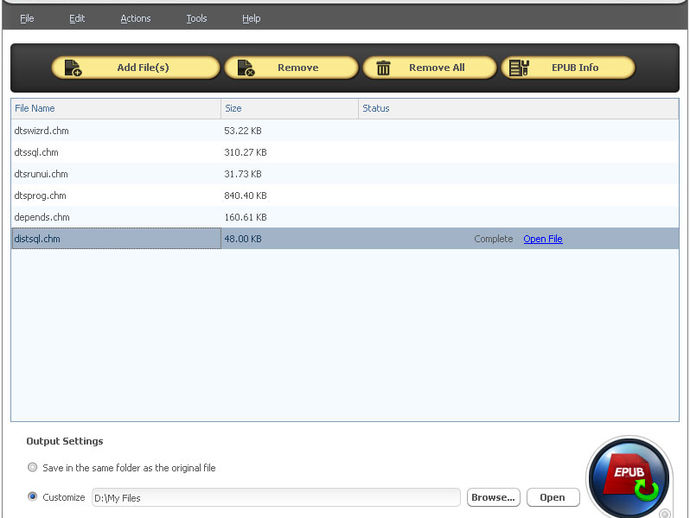Select the dtswizrd.chm row

(345, 131)
